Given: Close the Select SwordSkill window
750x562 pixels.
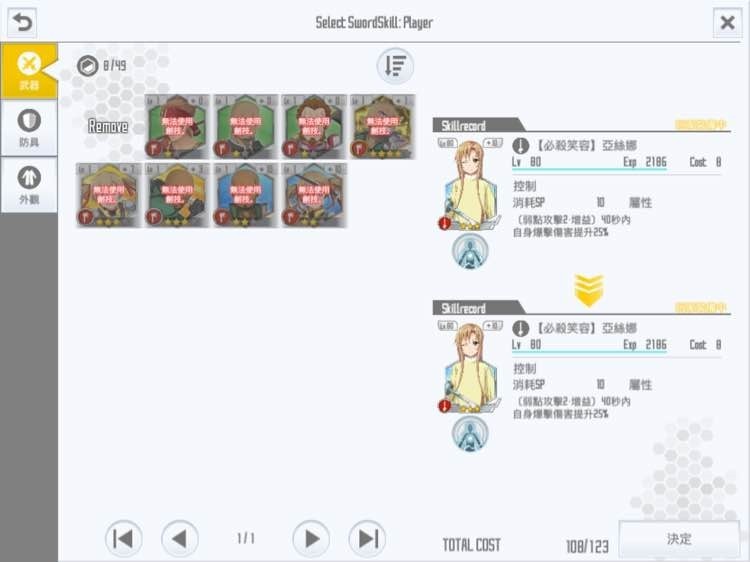Looking at the screenshot, I should pos(728,22).
